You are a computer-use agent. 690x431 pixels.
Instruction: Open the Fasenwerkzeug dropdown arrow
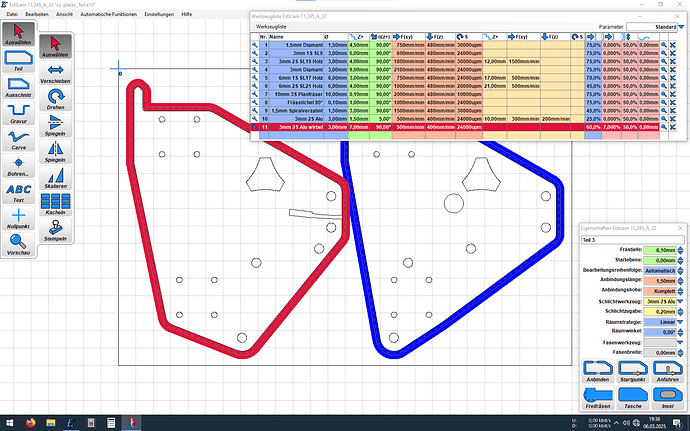[x=680, y=343]
